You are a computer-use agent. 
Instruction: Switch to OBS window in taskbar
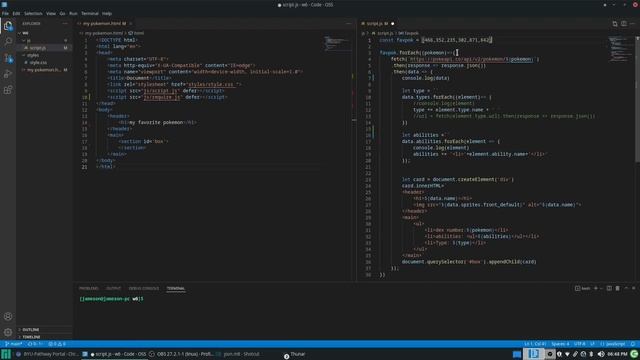point(182,354)
